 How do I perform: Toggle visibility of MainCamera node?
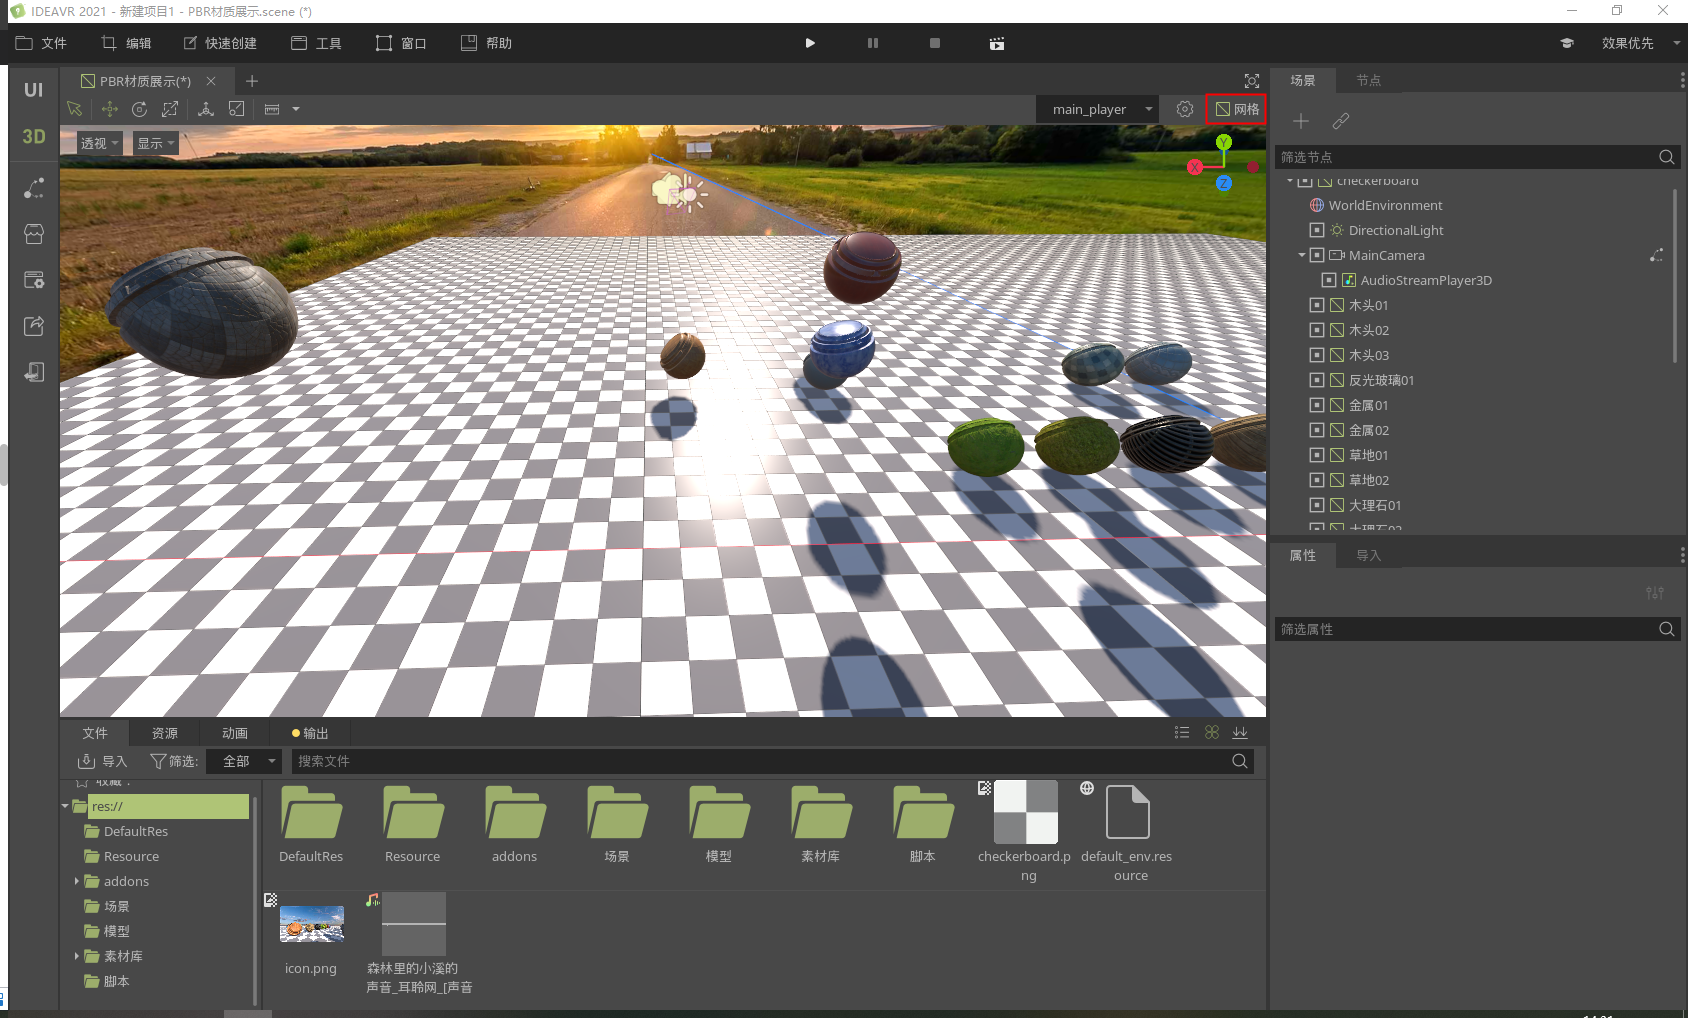click(x=1317, y=255)
